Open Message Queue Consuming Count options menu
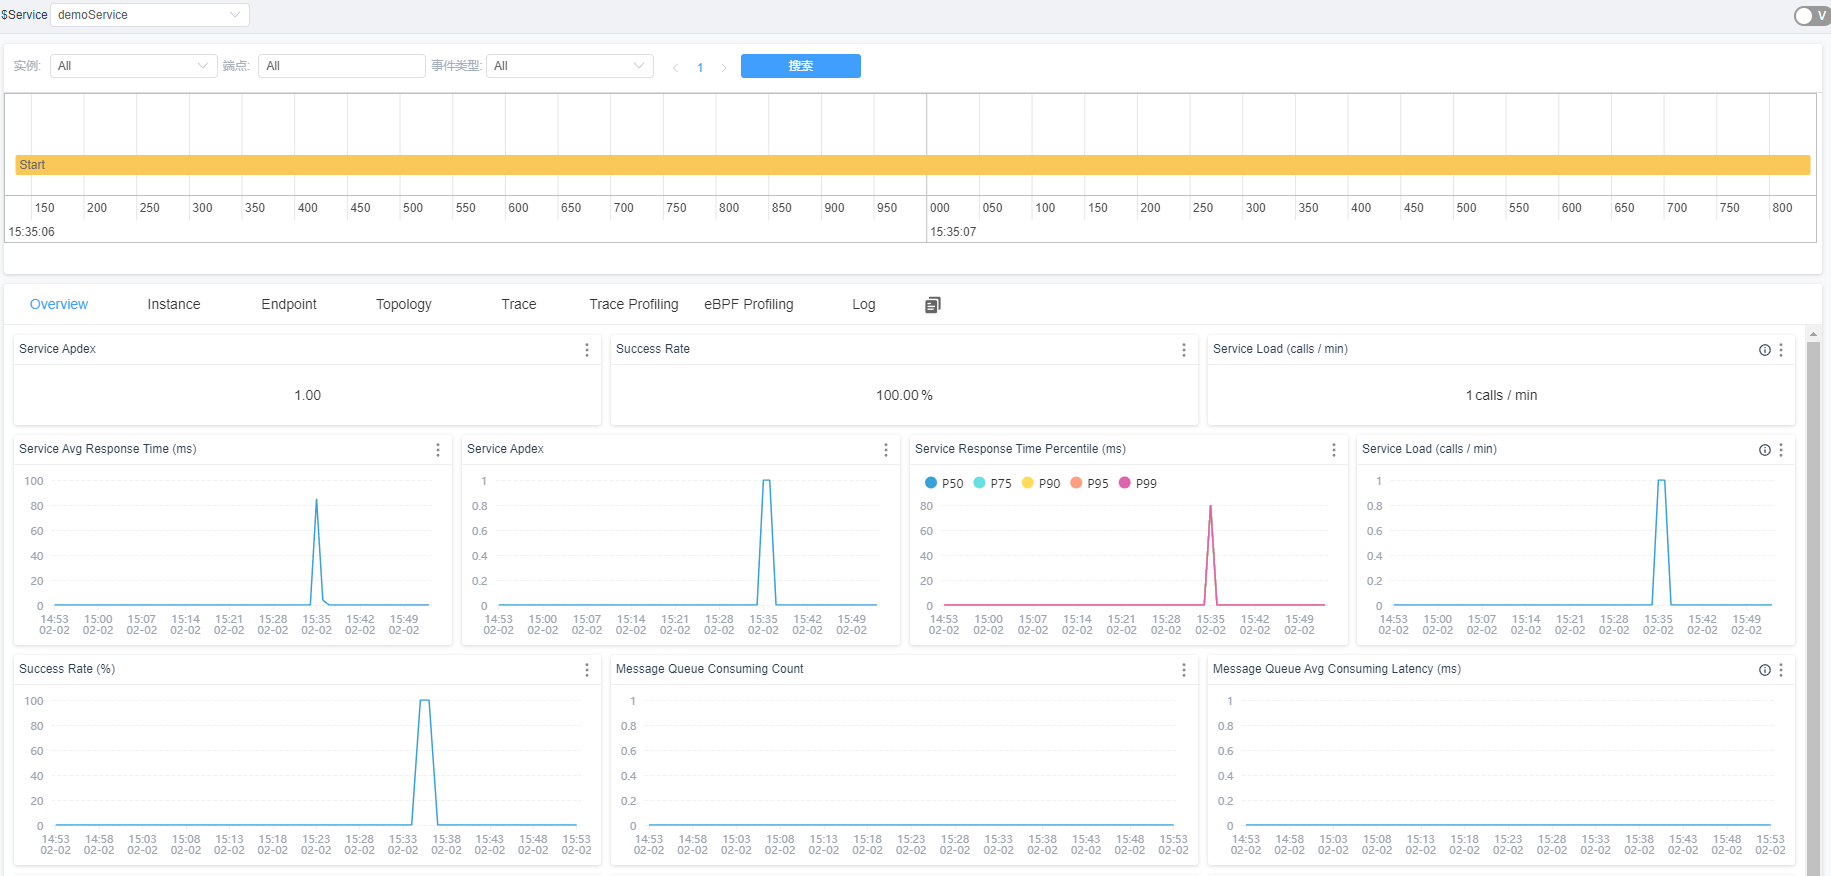This screenshot has height=876, width=1831. (1184, 670)
